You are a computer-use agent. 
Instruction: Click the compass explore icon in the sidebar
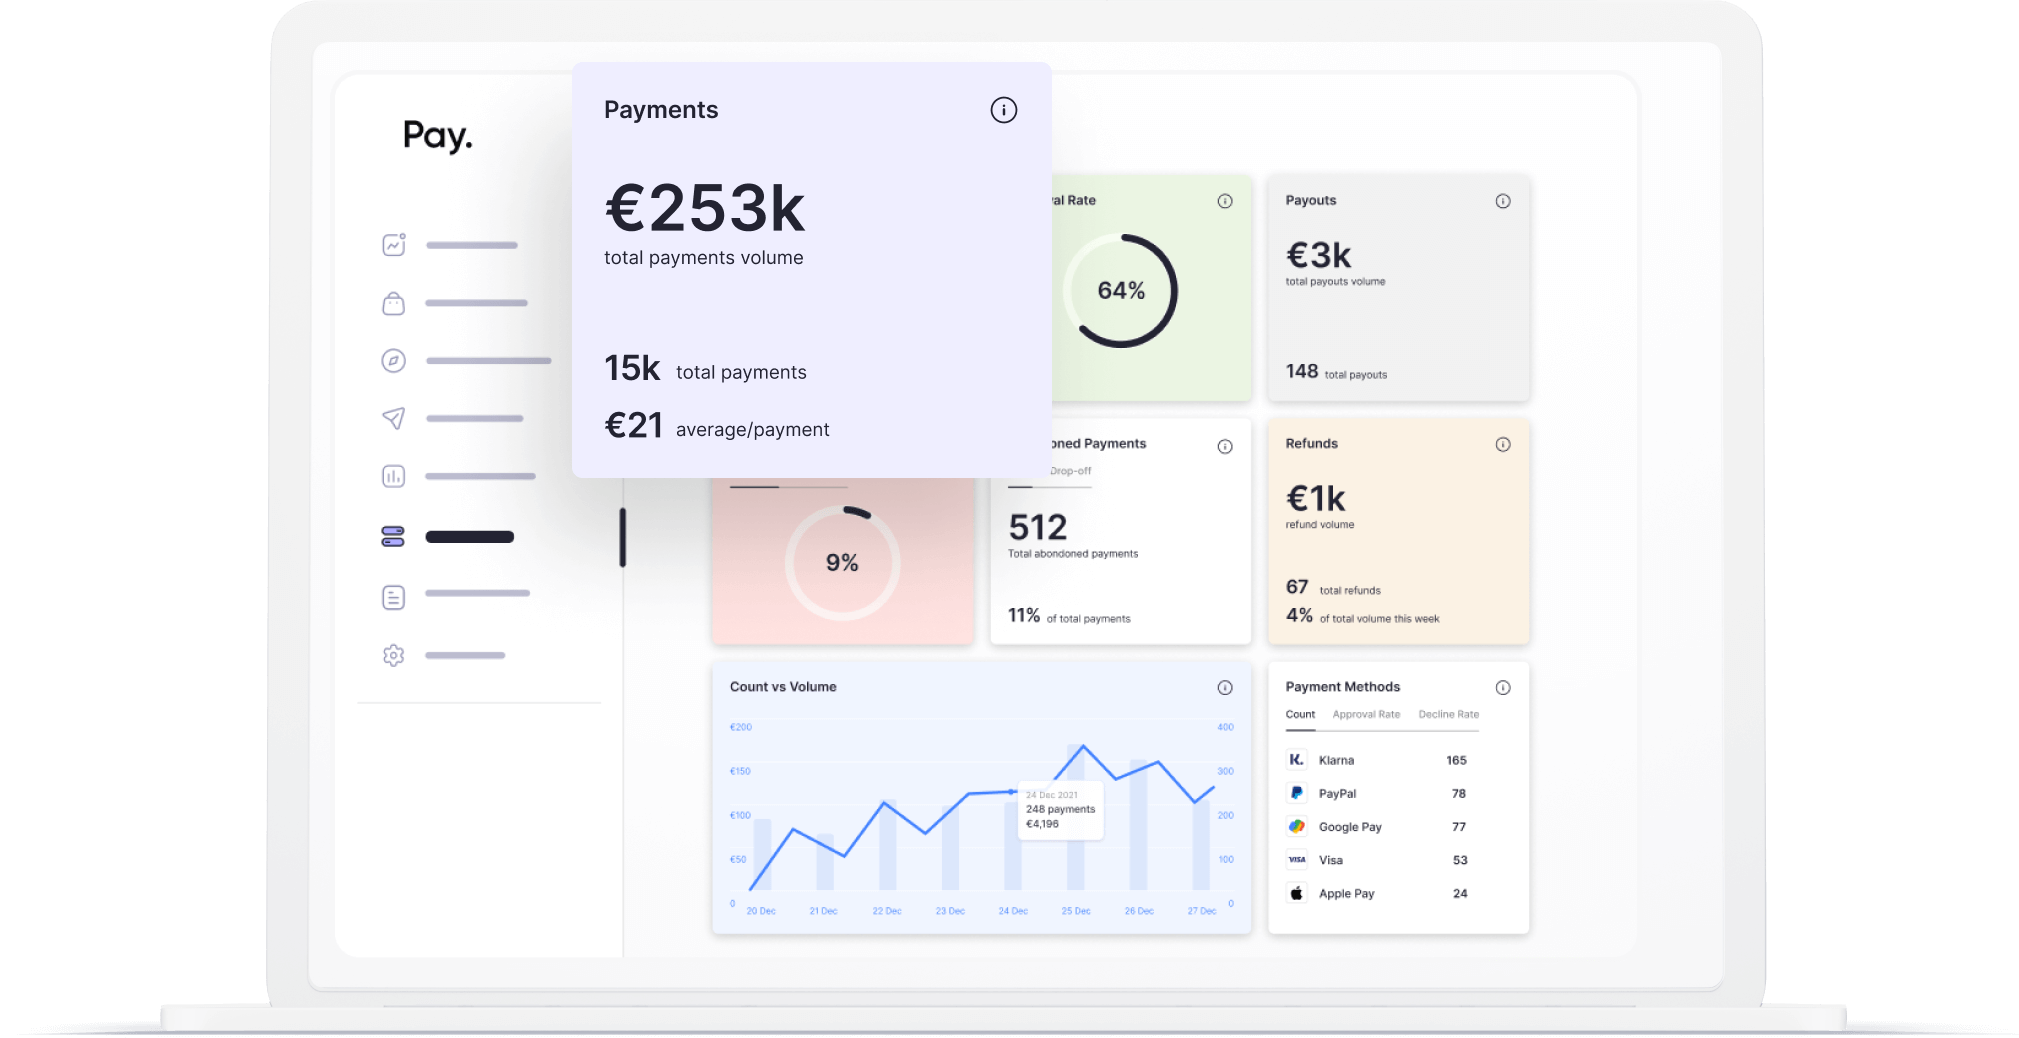click(x=393, y=360)
